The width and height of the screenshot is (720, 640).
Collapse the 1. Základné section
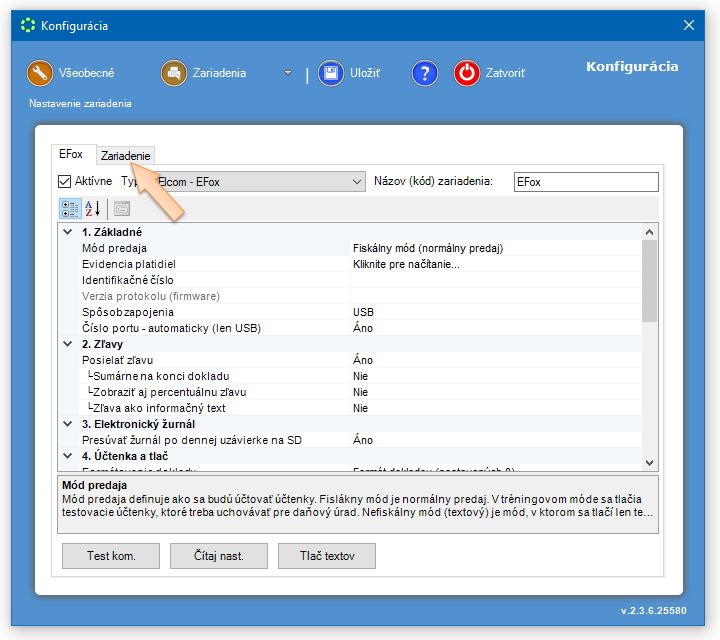(x=67, y=232)
